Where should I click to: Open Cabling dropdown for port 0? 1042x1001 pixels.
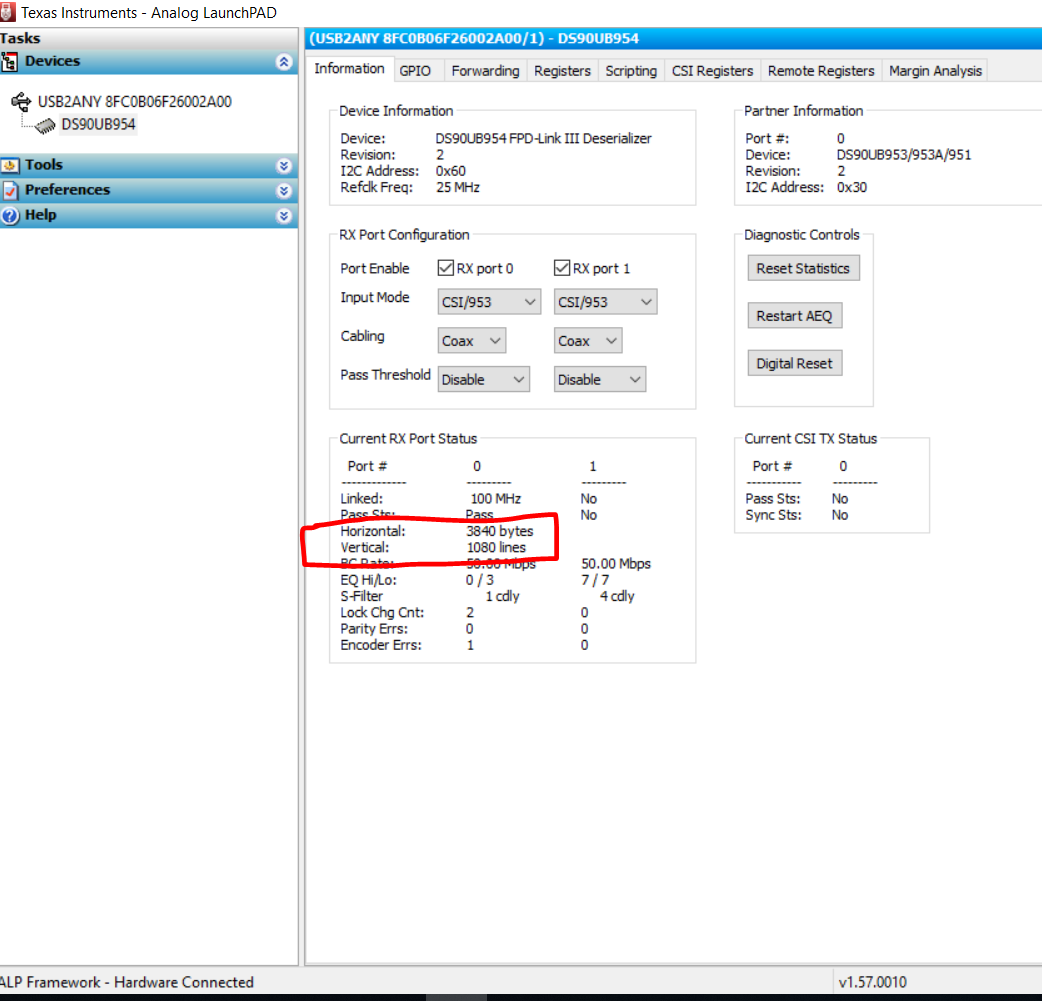tap(472, 340)
